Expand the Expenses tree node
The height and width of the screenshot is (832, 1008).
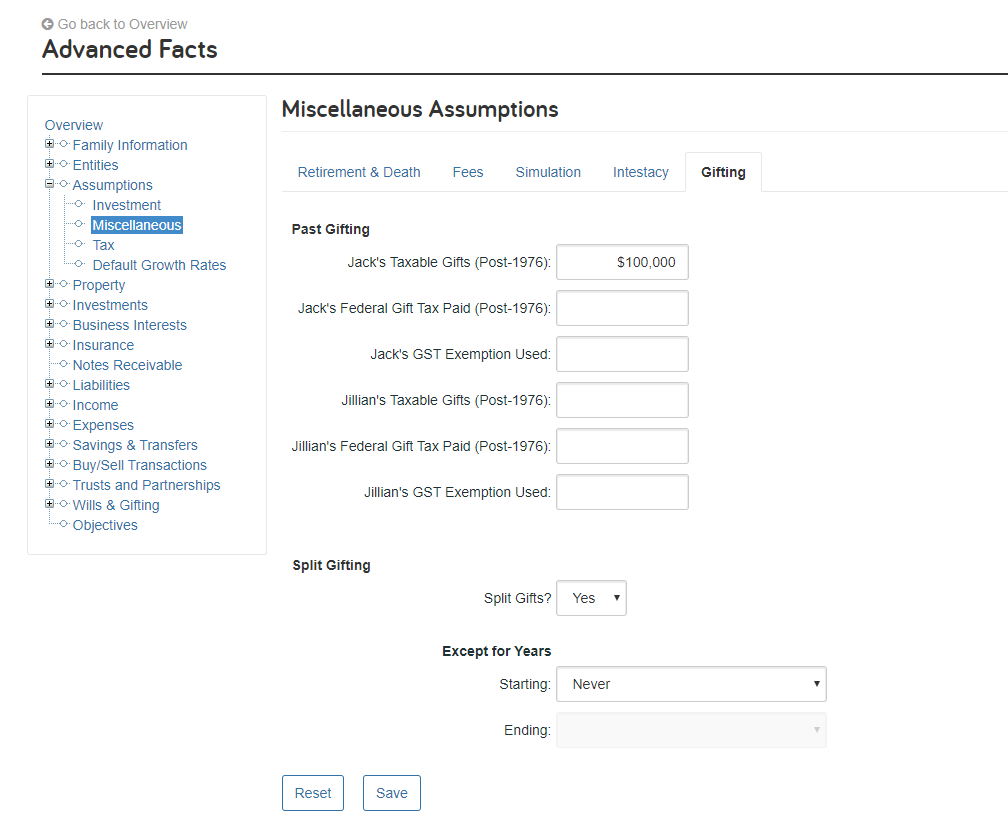(49, 424)
